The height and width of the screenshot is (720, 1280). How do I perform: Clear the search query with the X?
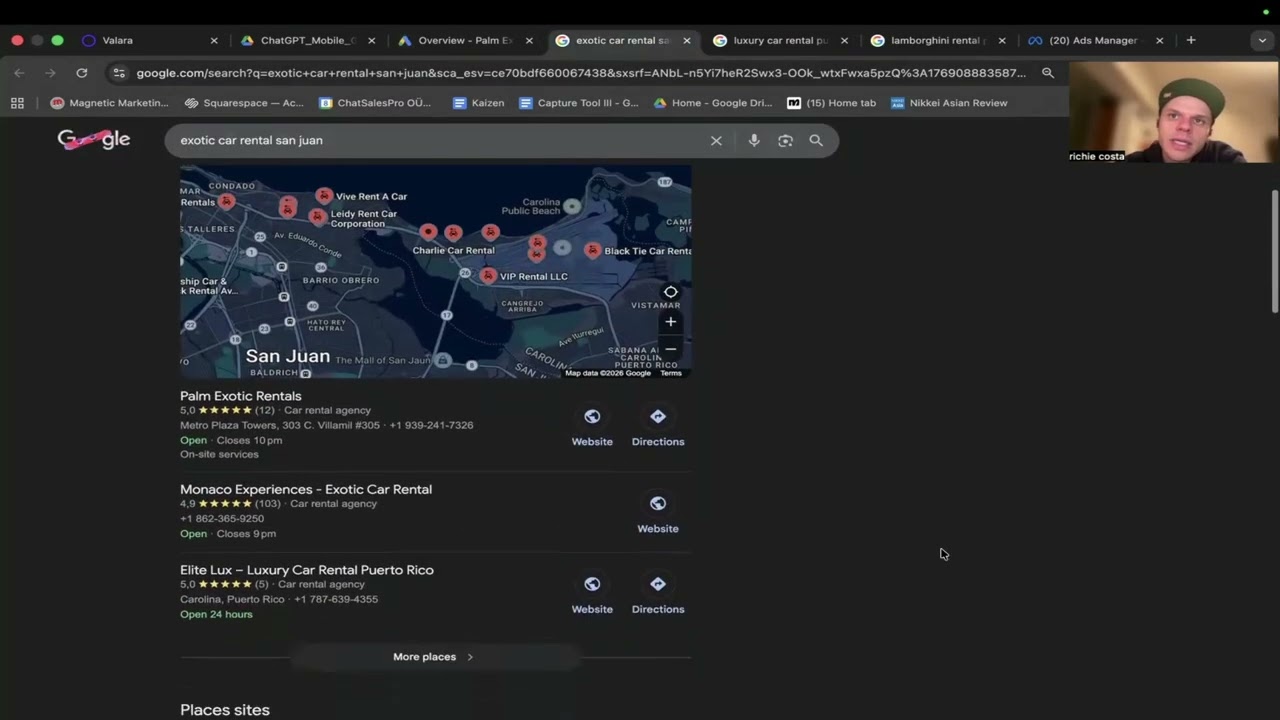coord(716,141)
